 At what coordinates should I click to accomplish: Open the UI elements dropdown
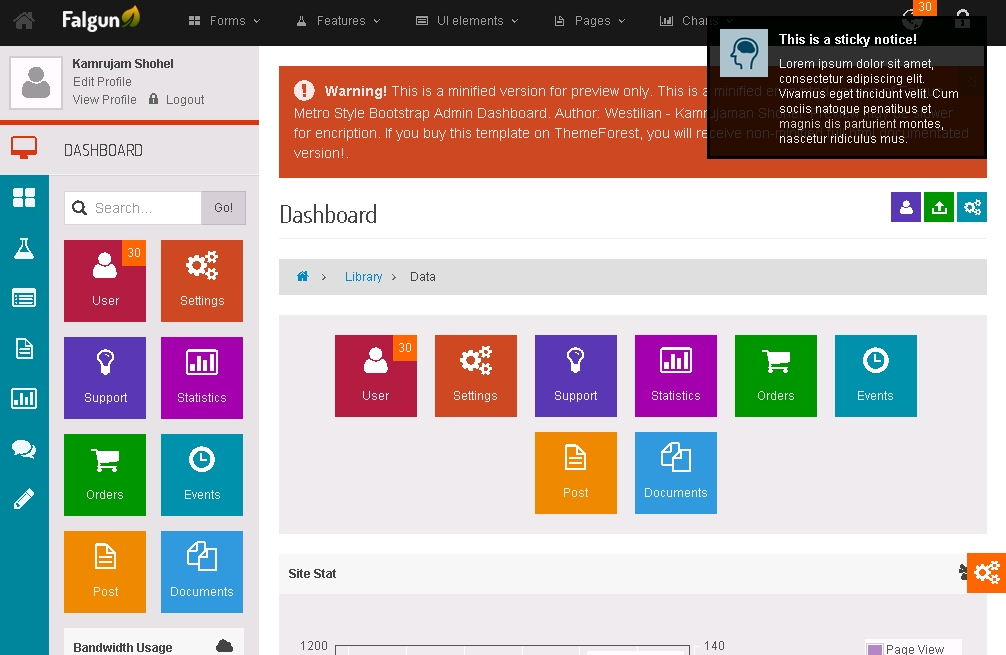466,20
